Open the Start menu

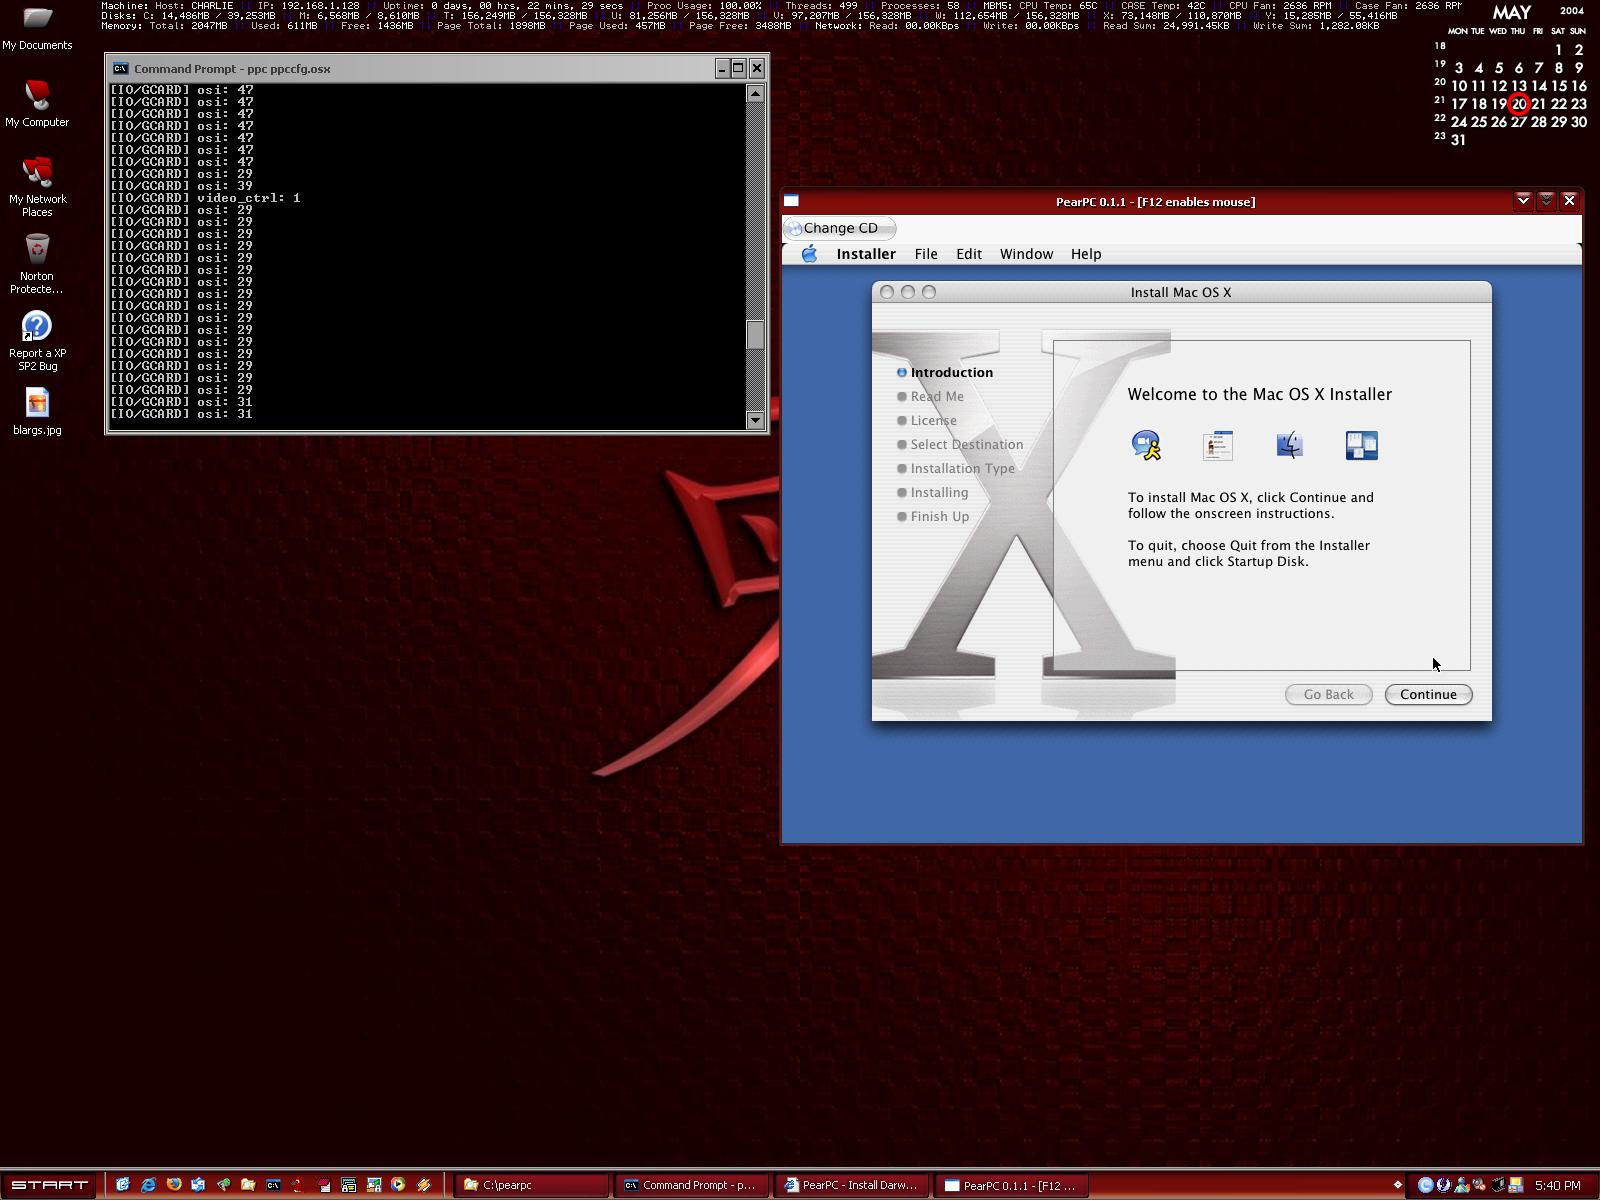(x=50, y=1185)
